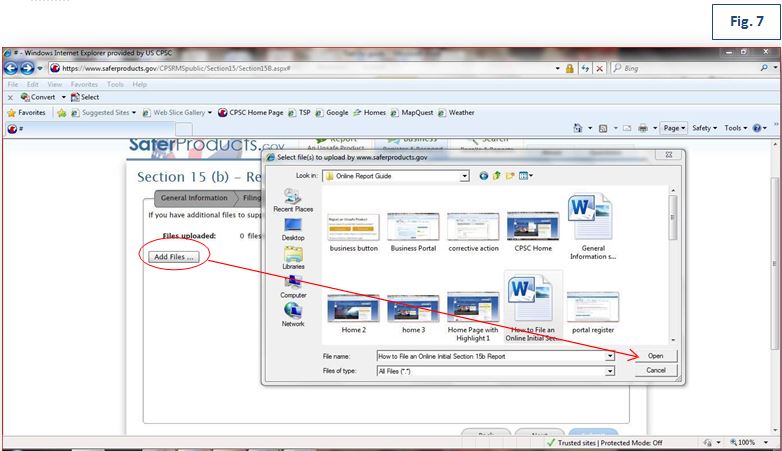Screen dimensions: 782x451
Task: Open the Page menu in command bar
Action: click(x=675, y=128)
